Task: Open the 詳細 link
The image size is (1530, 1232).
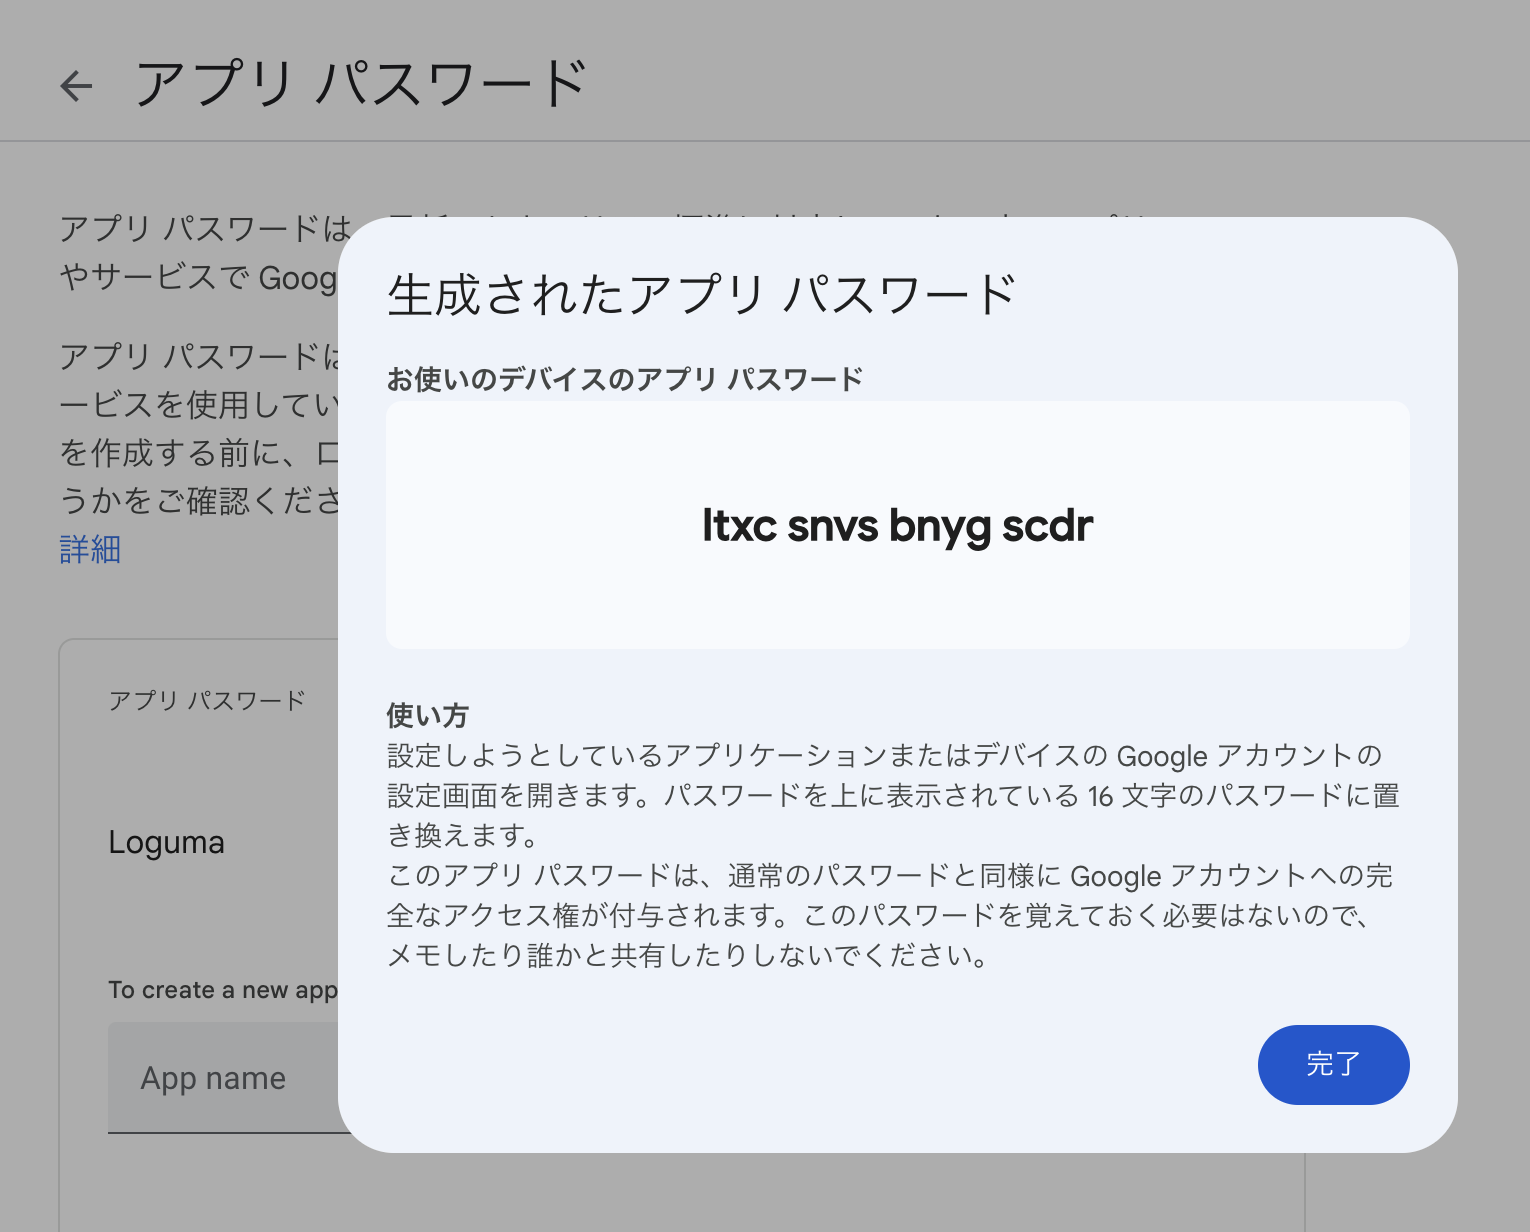Action: tap(89, 550)
